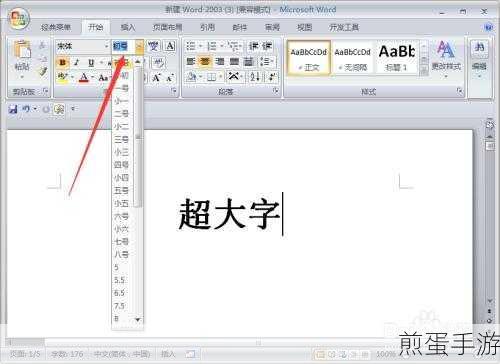
Task: Click the Editing (编辑) binoculars icon
Action: [x=479, y=48]
